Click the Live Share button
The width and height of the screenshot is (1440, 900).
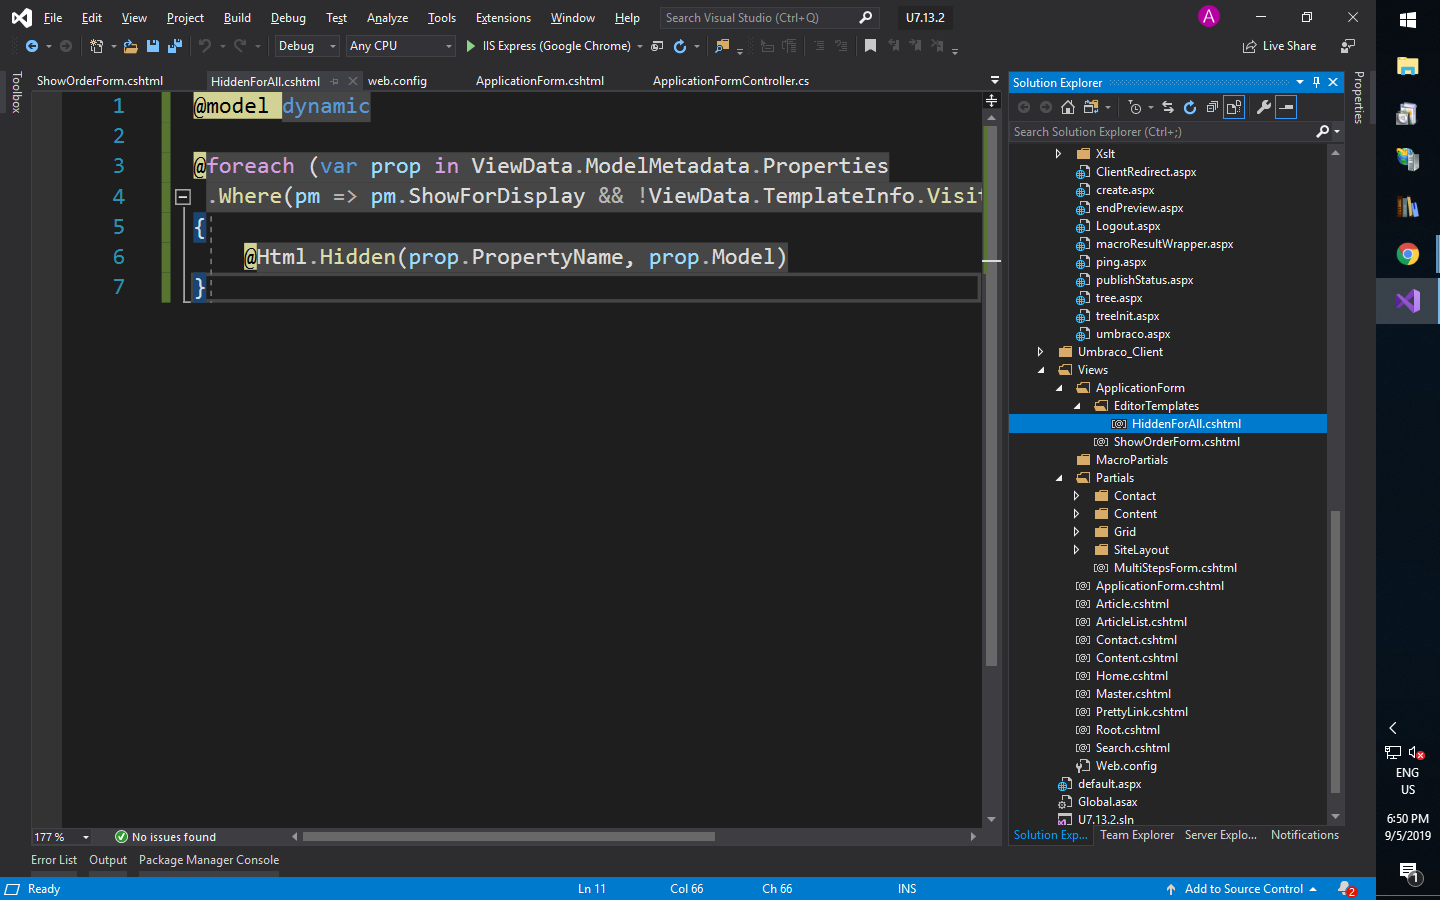[1279, 46]
